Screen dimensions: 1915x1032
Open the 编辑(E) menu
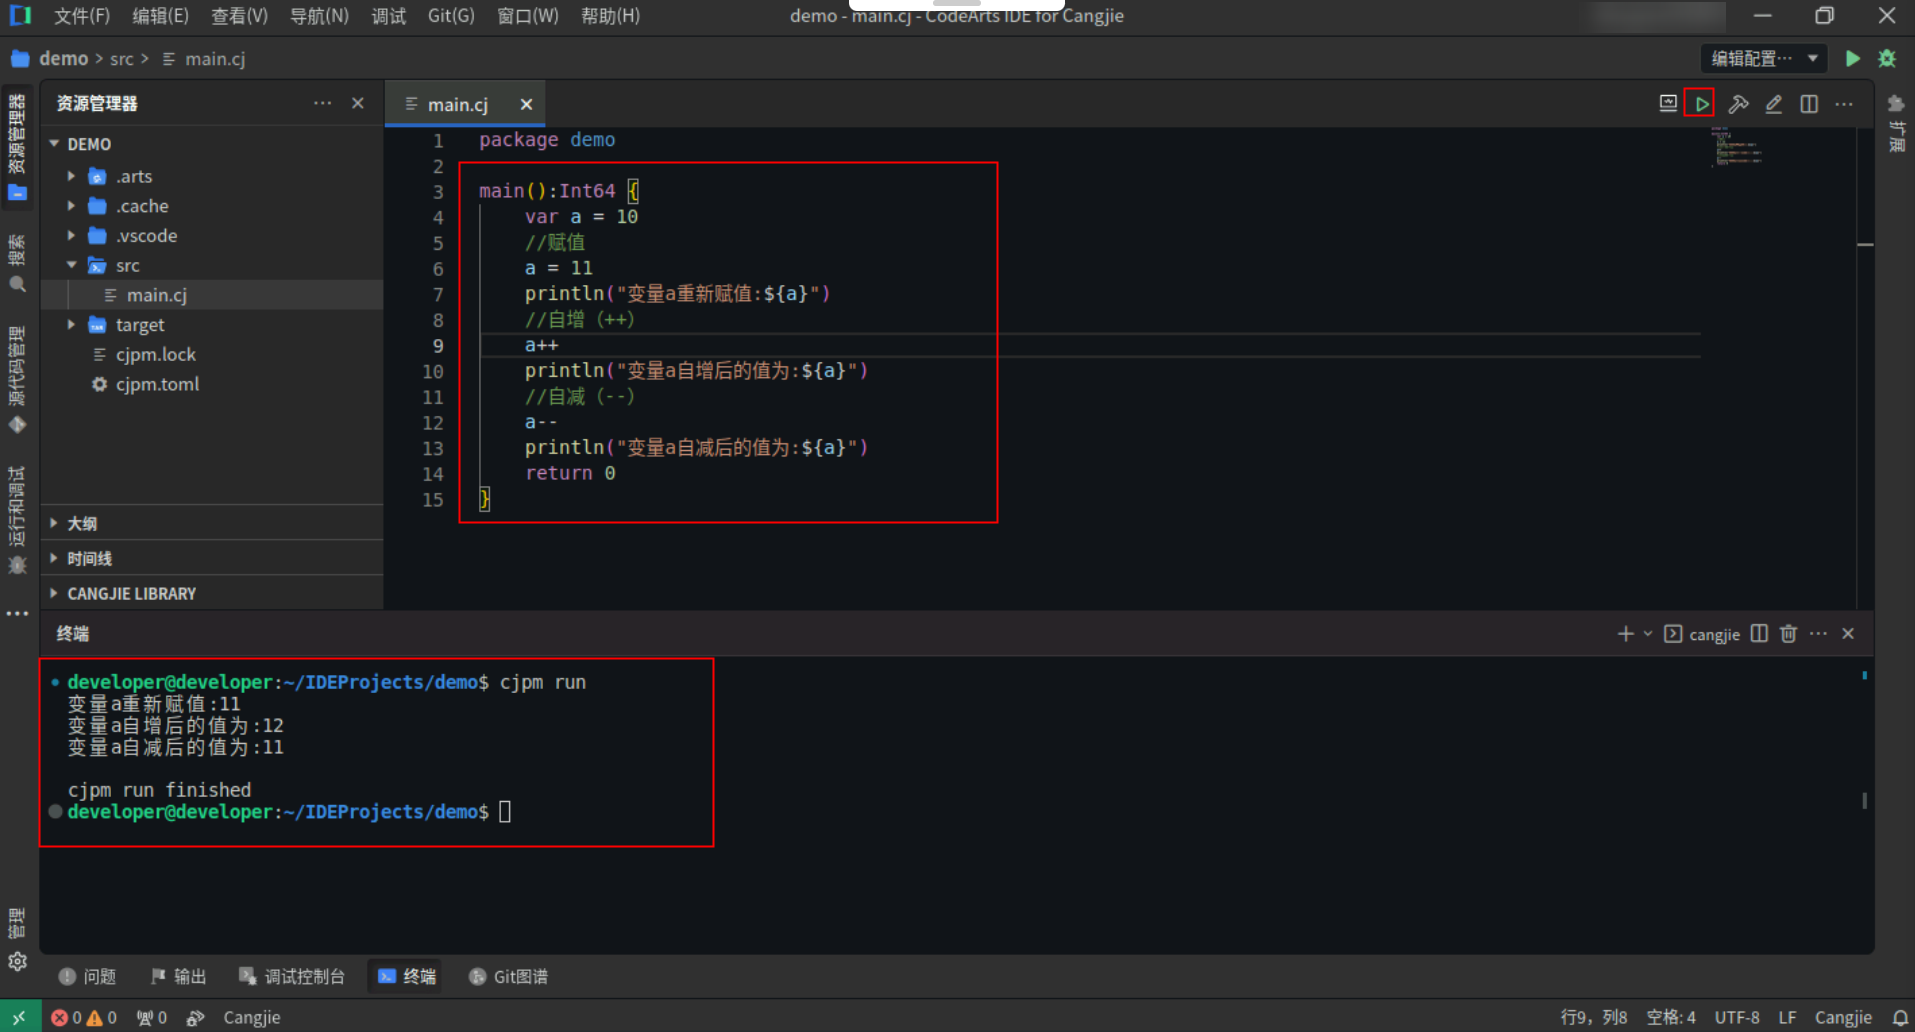[x=160, y=16]
